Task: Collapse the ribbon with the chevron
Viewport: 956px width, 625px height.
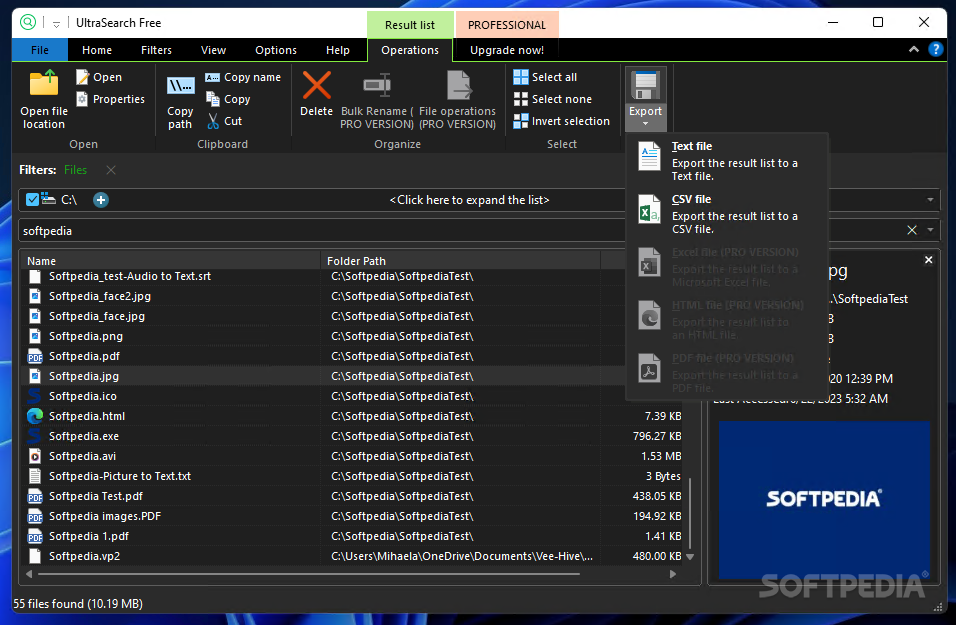Action: click(913, 49)
